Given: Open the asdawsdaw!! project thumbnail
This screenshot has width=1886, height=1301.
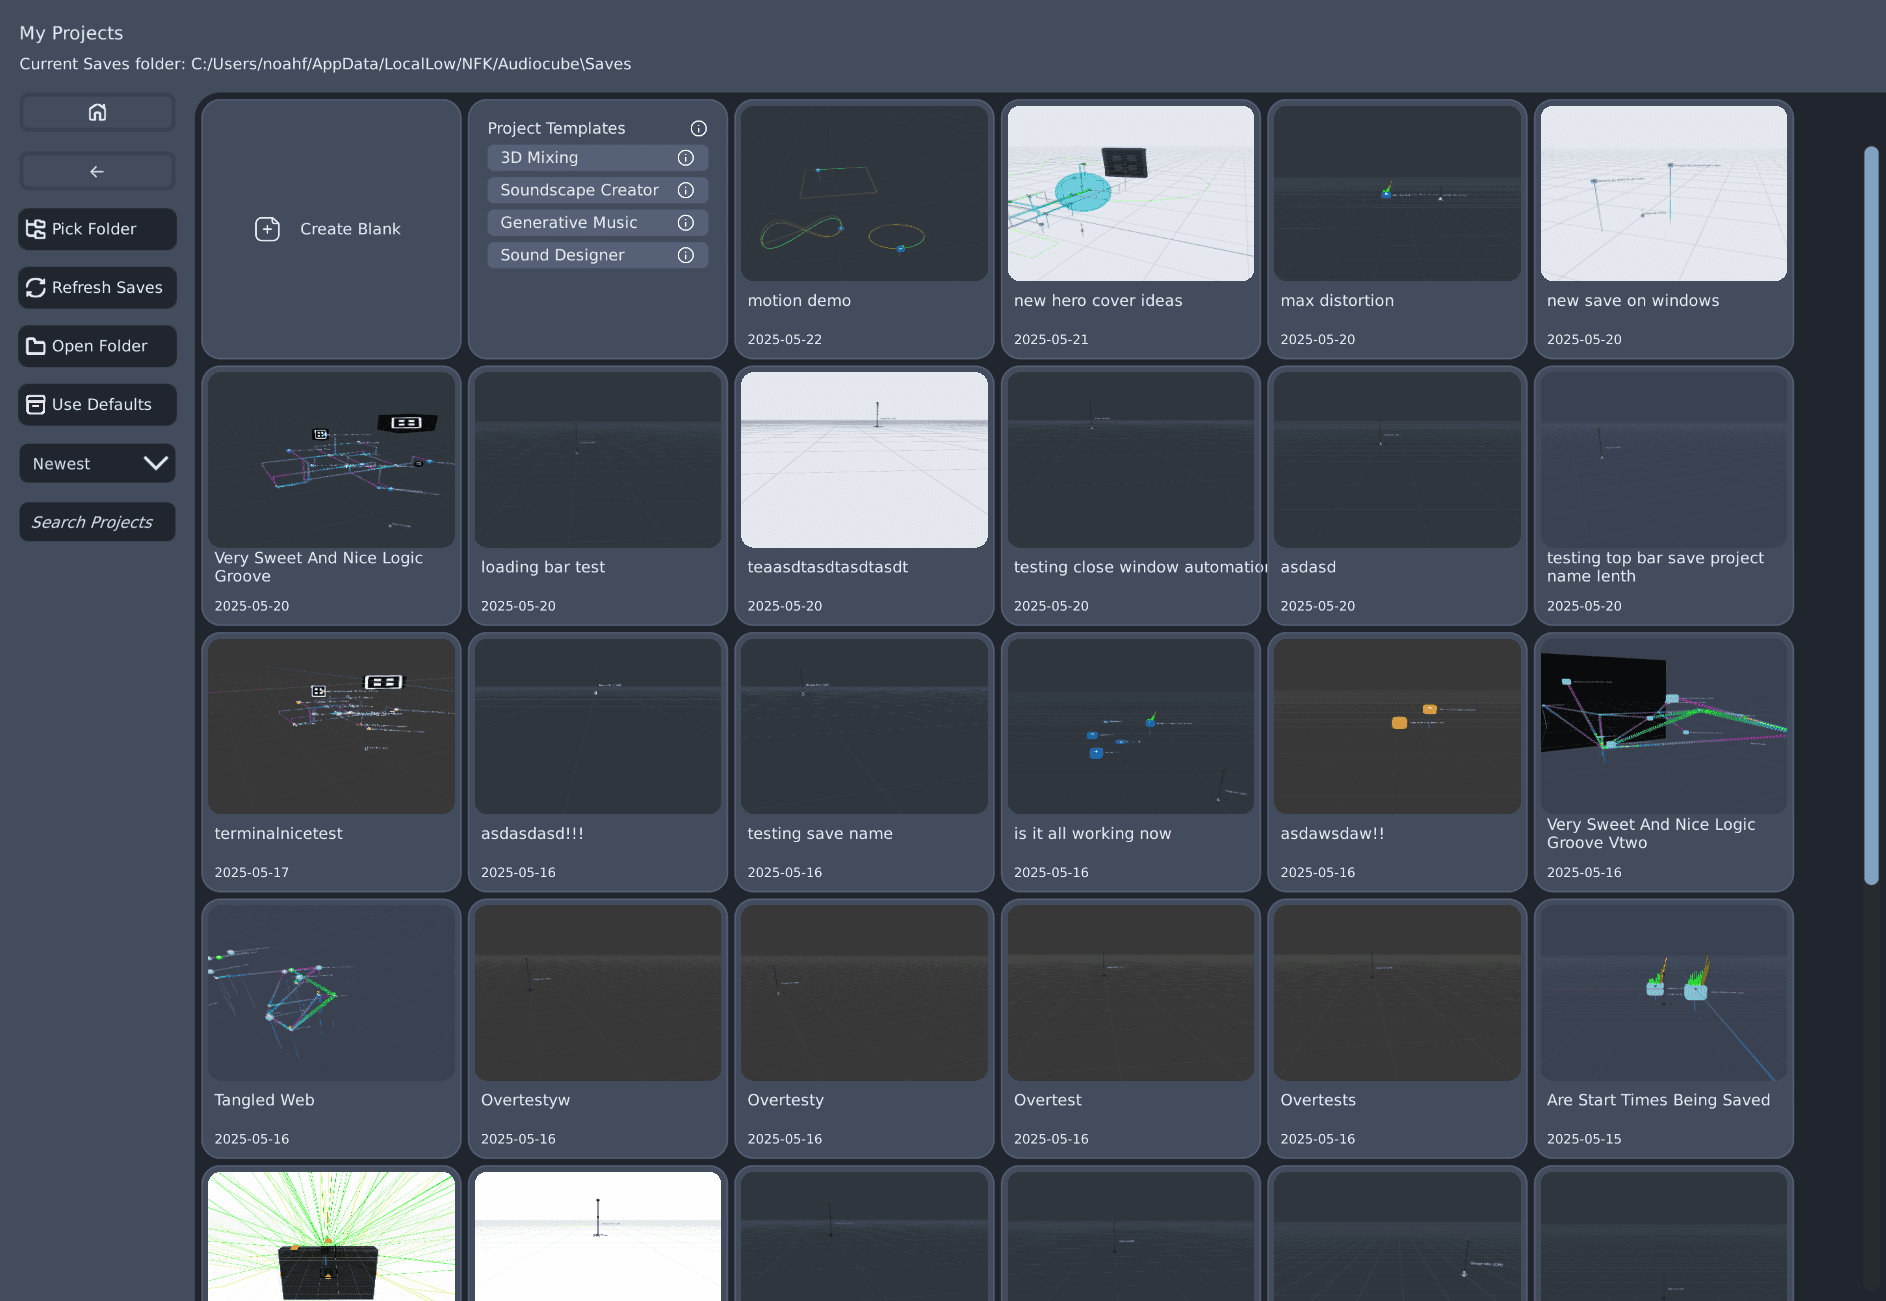Looking at the screenshot, I should coord(1397,727).
